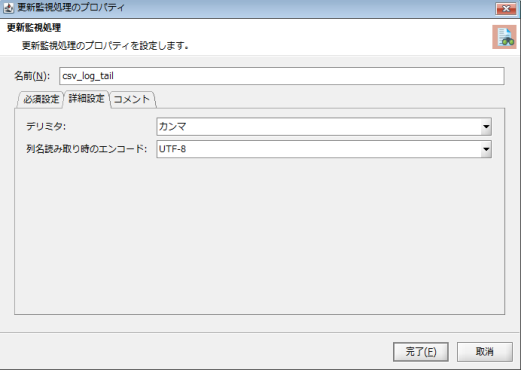
Task: Click the UTF-8 combo box field
Action: pyautogui.click(x=324, y=149)
